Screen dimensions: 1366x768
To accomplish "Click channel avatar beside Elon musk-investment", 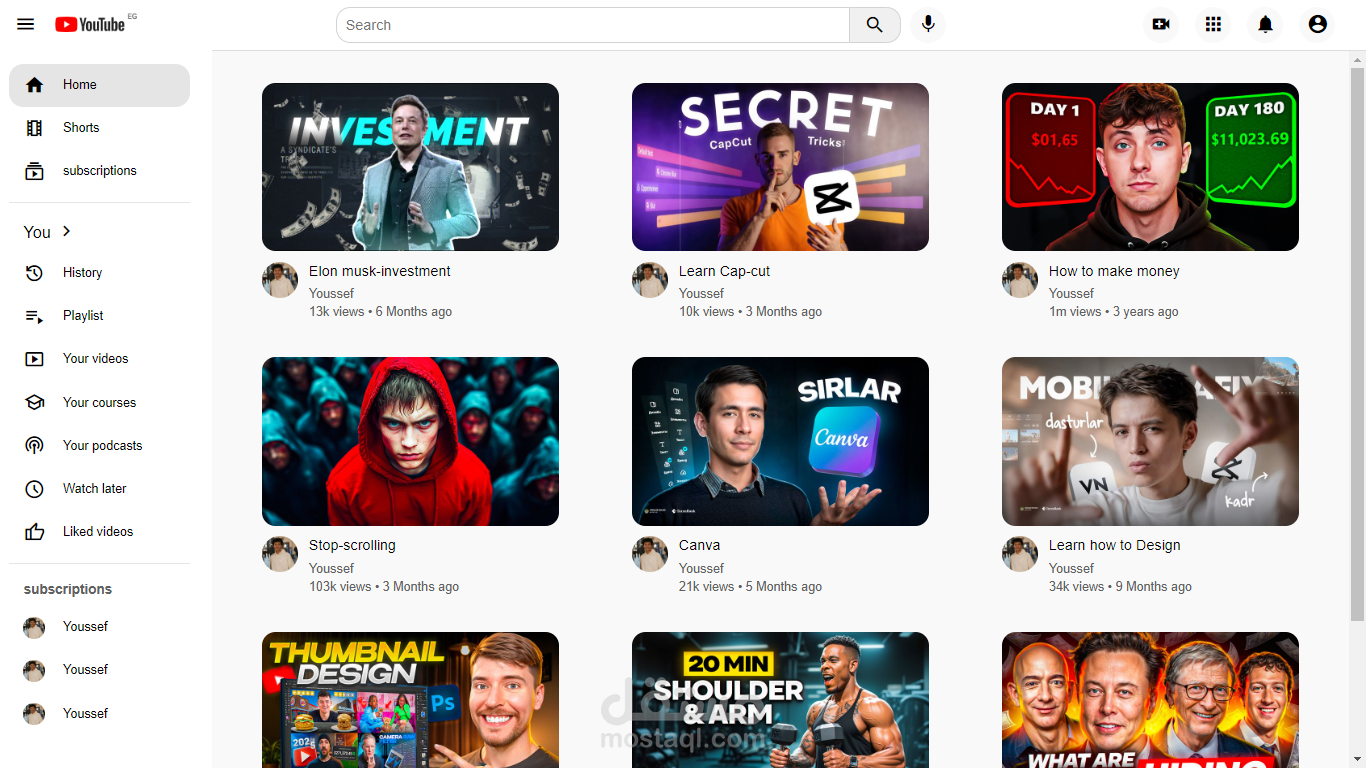I will coord(280,280).
